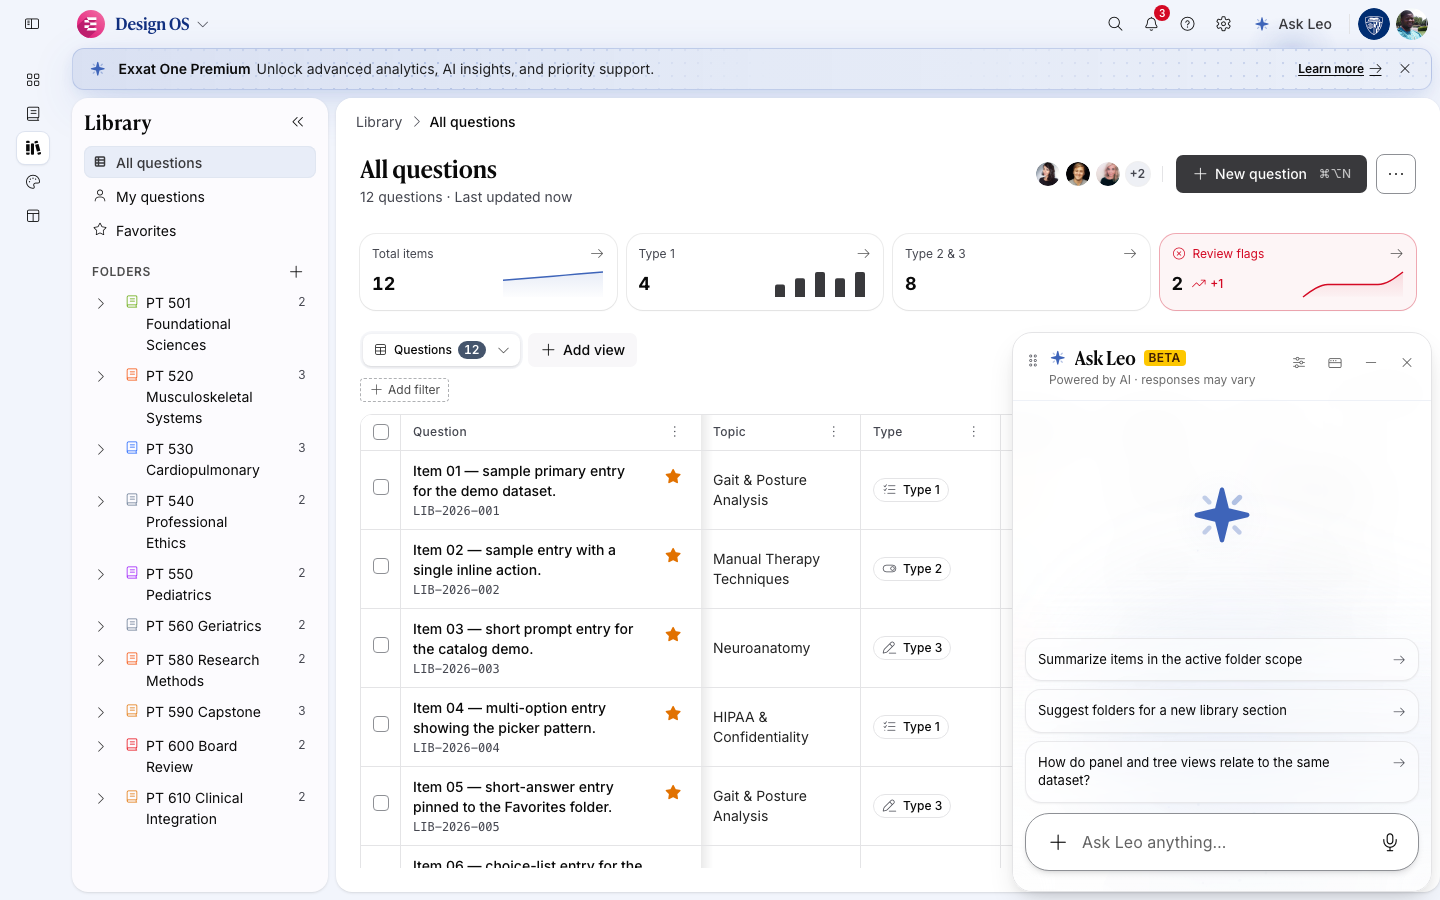Click the search magnifier icon
Viewport: 1440px width, 900px height.
[x=1115, y=24]
